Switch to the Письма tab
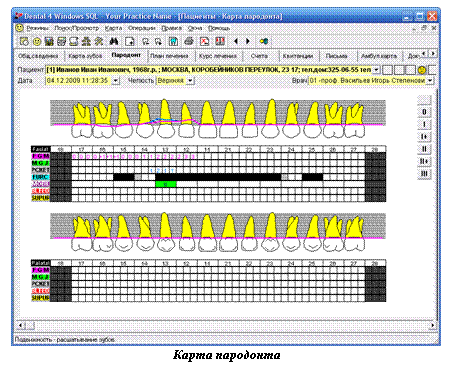This screenshot has width=456, height=388. [336, 56]
